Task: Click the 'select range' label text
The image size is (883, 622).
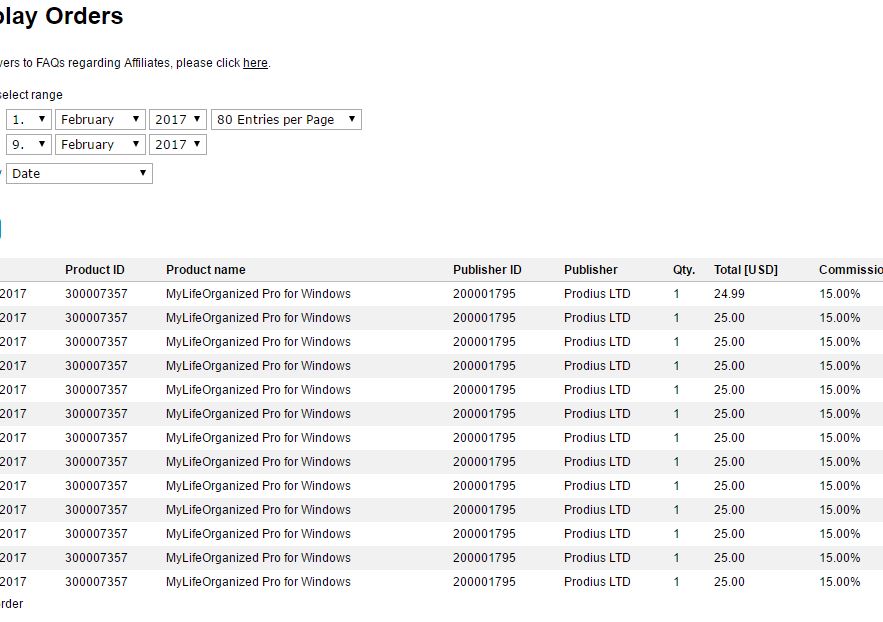Action: [x=32, y=95]
